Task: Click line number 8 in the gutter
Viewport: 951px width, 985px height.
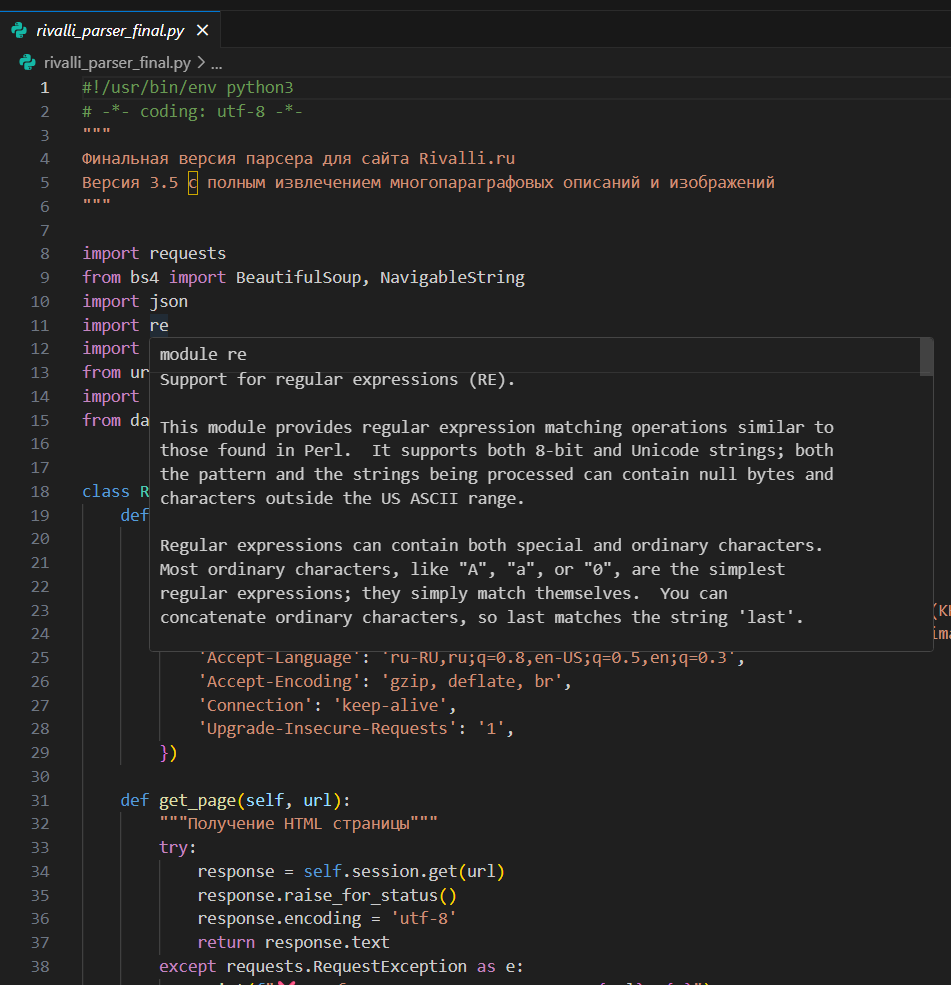Action: (x=44, y=253)
